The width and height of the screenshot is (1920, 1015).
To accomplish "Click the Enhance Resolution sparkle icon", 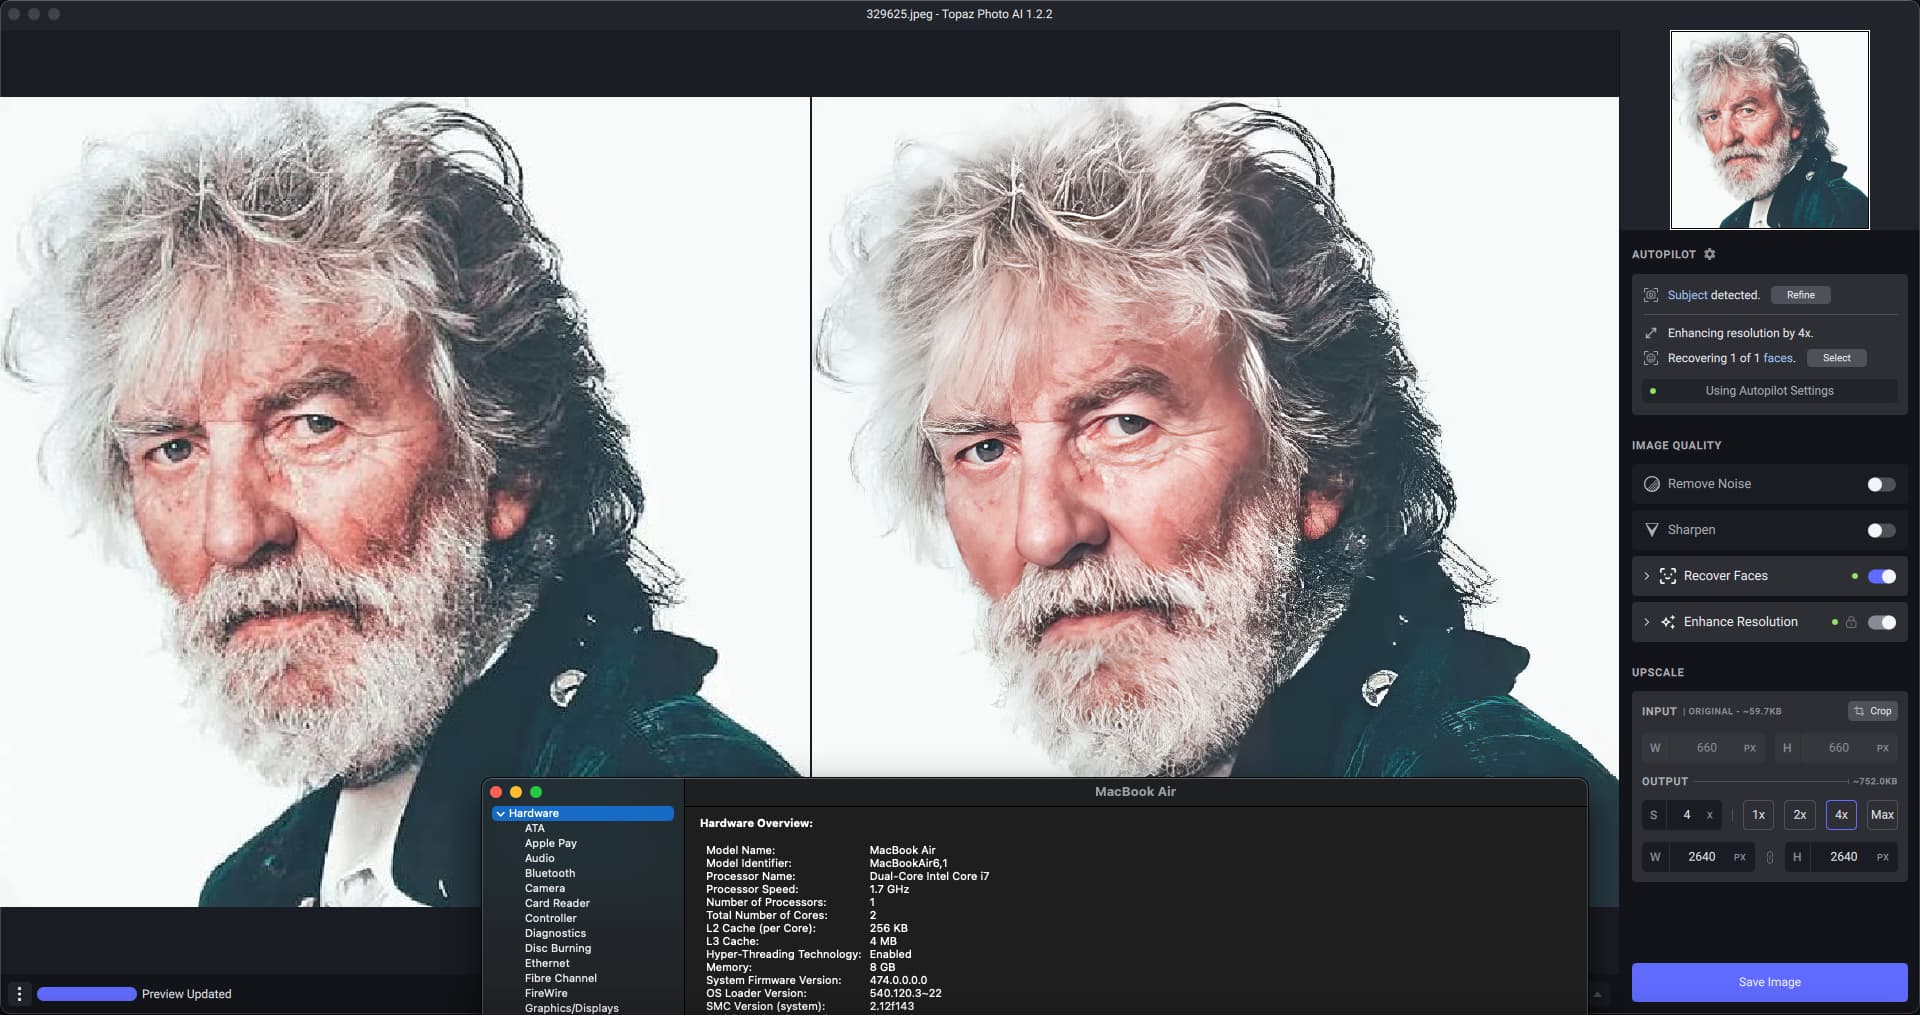I will pyautogui.click(x=1667, y=622).
